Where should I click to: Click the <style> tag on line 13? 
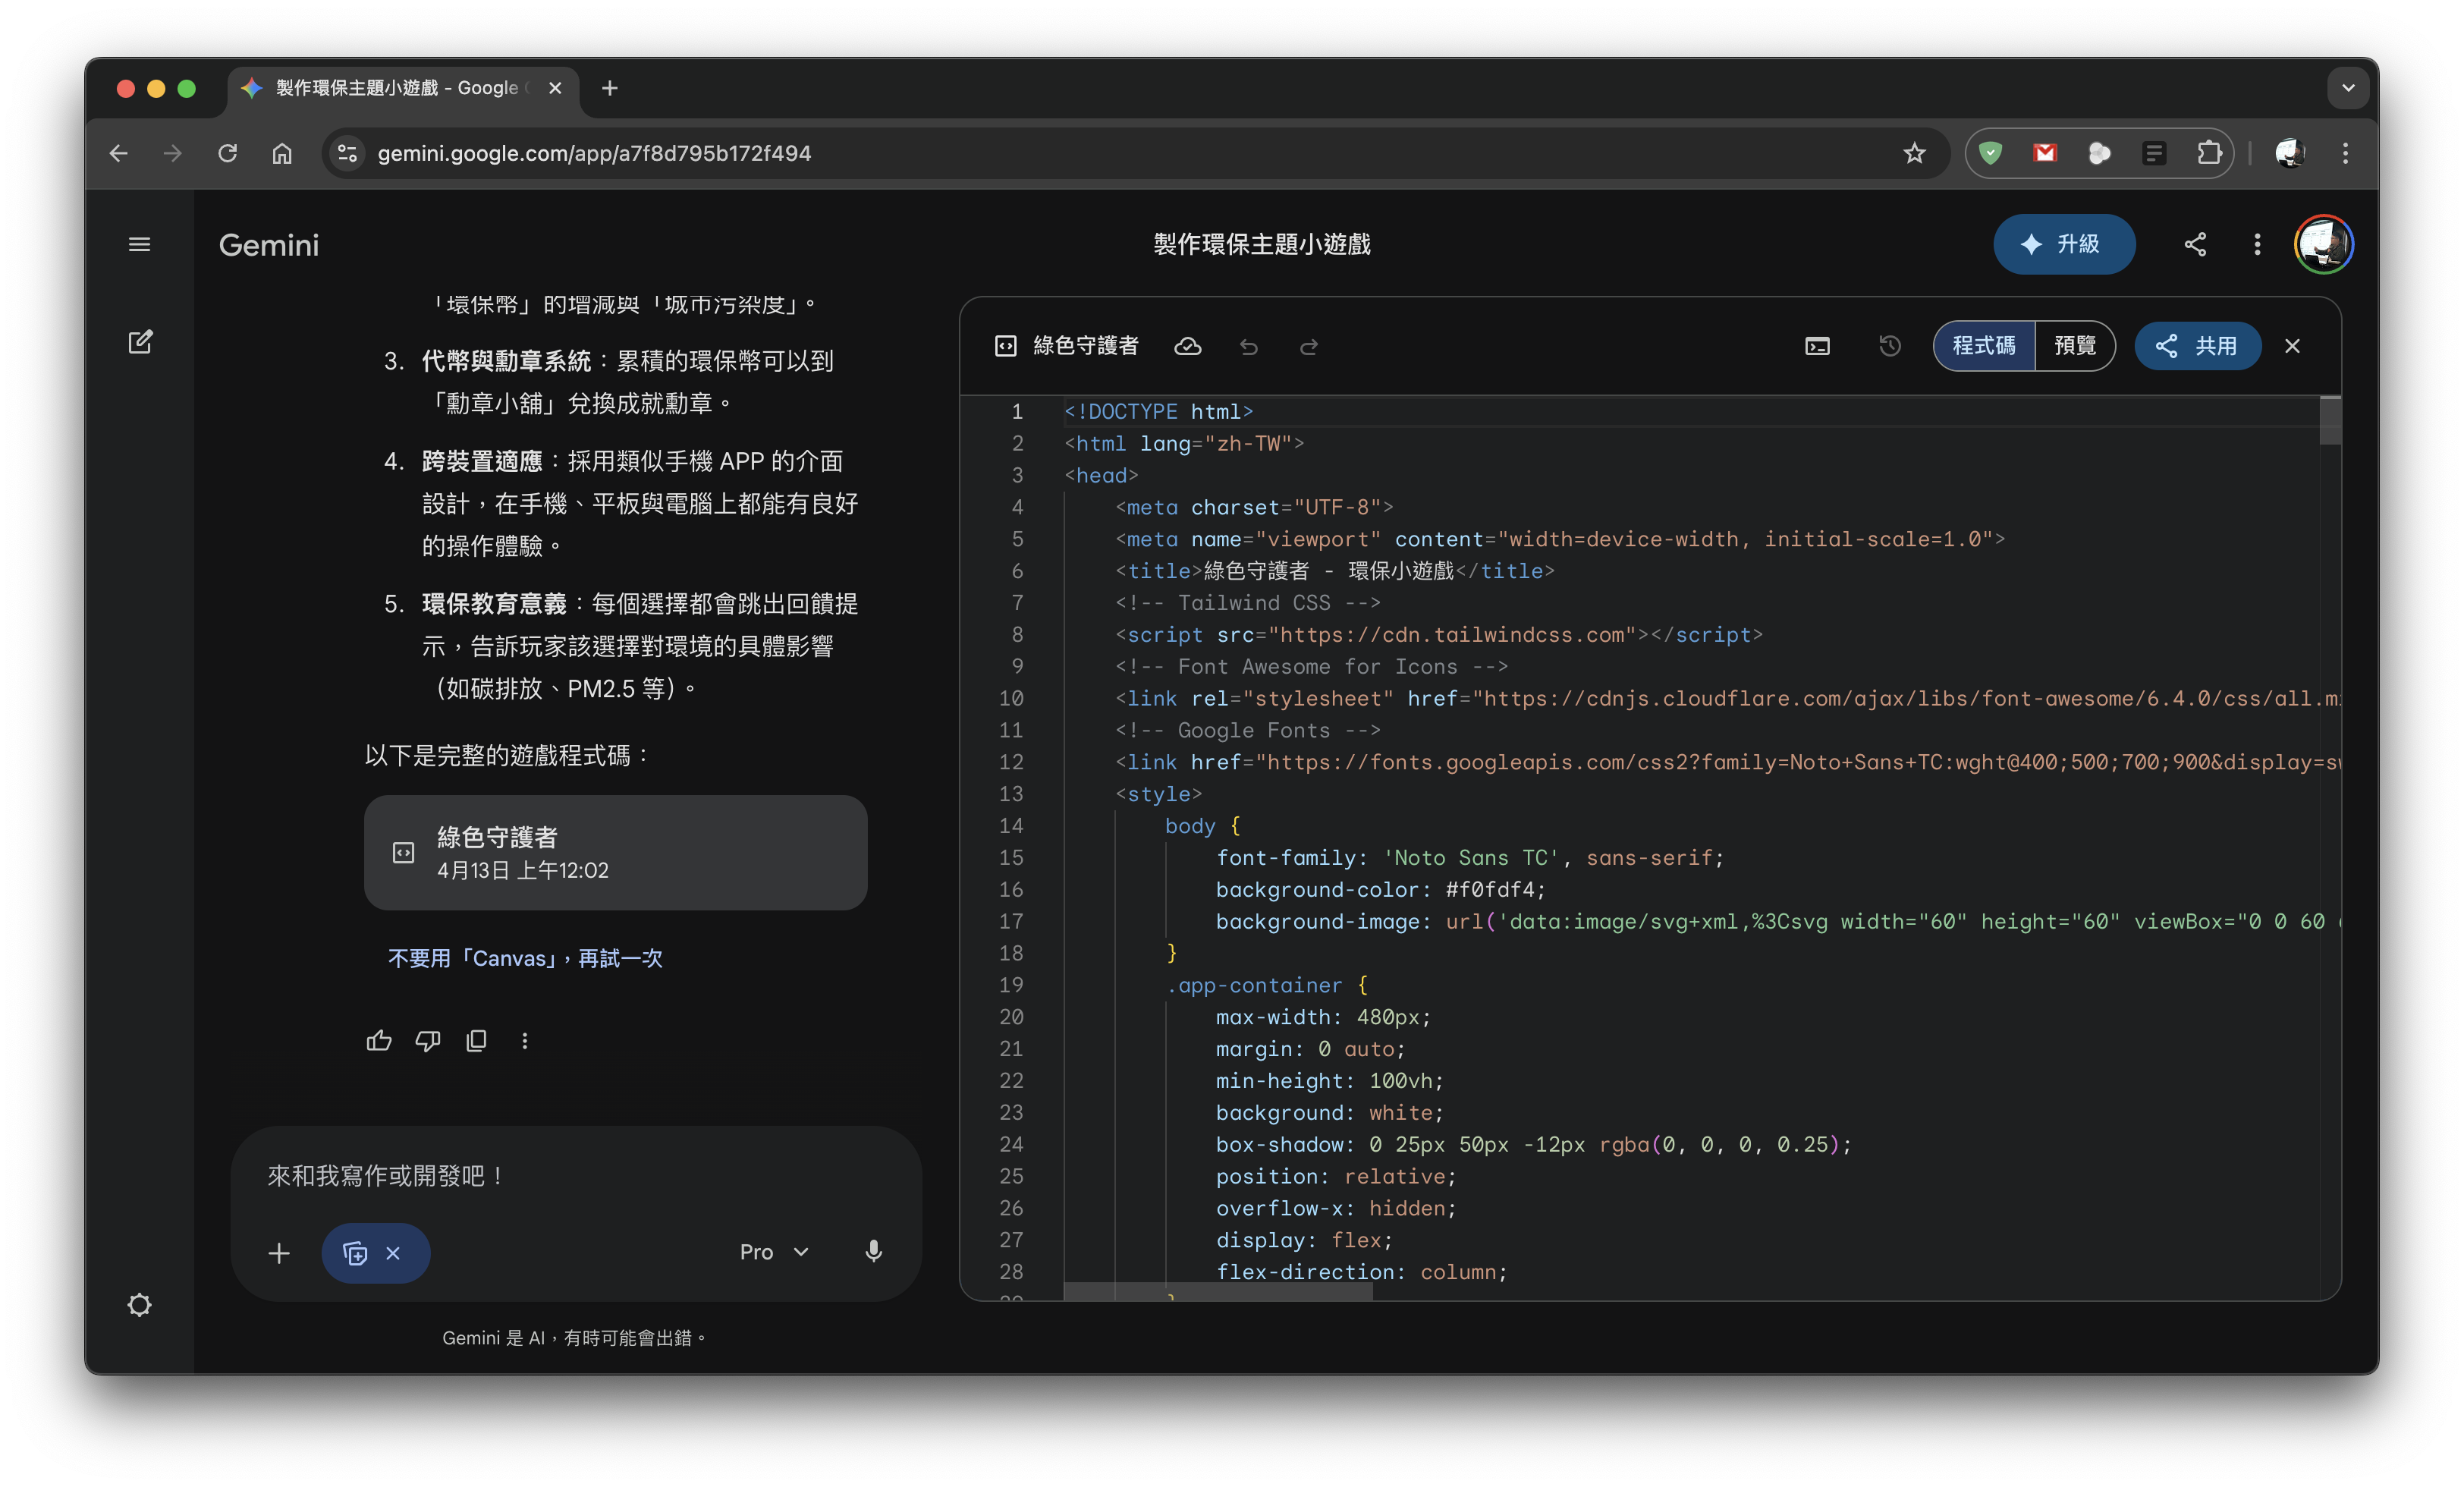point(1159,794)
